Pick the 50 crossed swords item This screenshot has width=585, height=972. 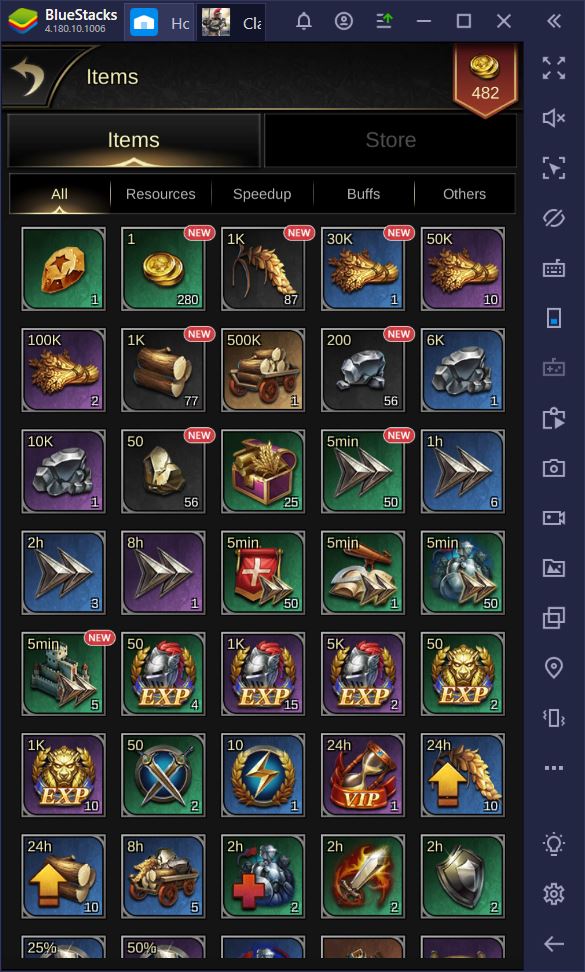click(163, 775)
